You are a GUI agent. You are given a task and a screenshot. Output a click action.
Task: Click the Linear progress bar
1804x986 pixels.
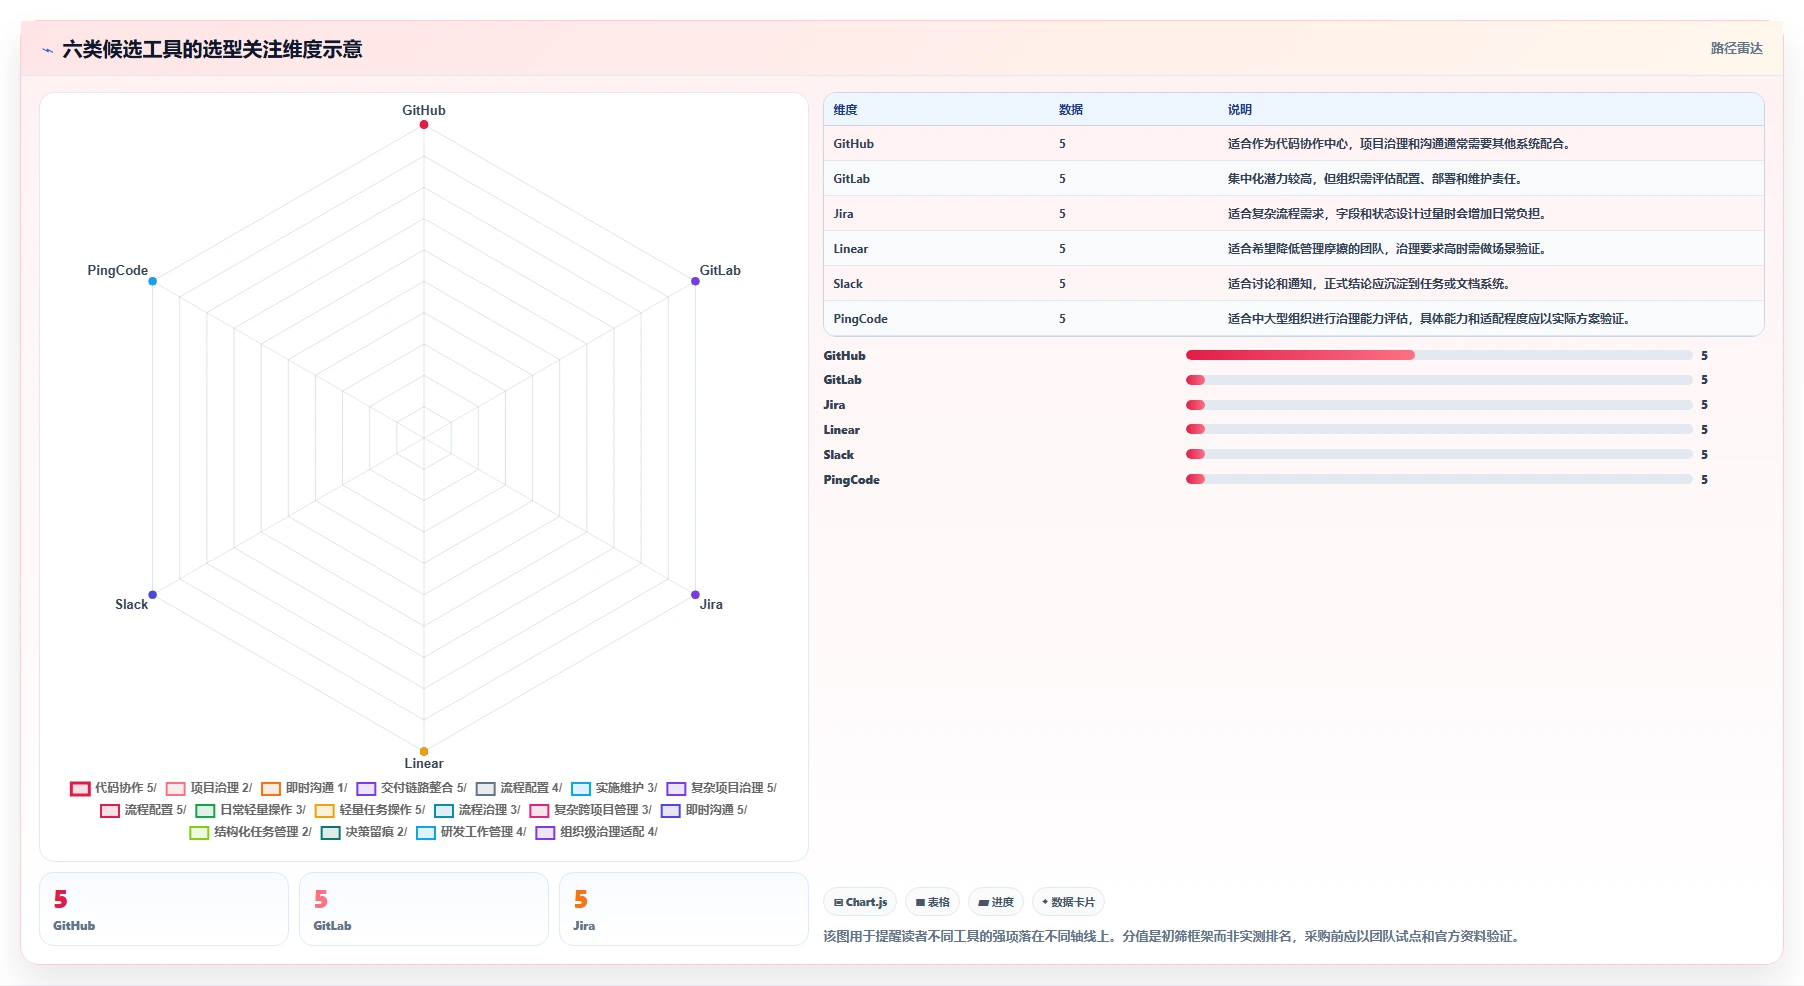coord(1439,430)
